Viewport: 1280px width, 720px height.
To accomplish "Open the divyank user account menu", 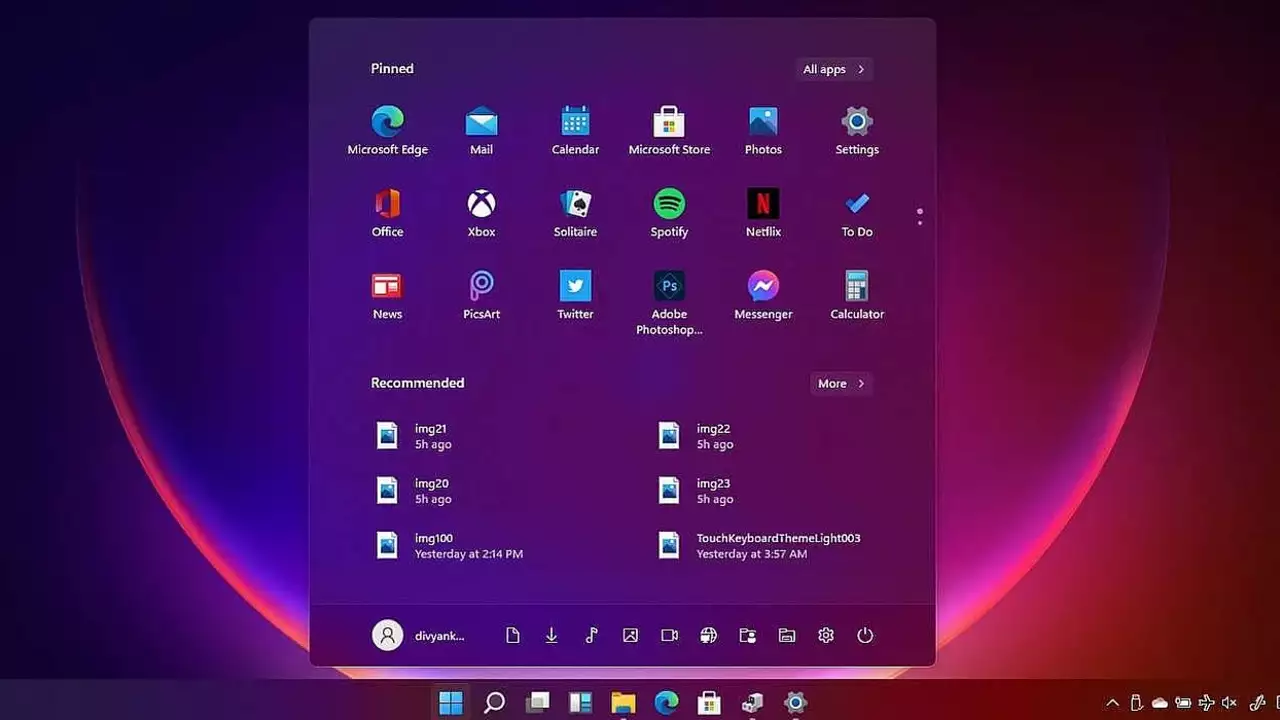I will pos(419,635).
